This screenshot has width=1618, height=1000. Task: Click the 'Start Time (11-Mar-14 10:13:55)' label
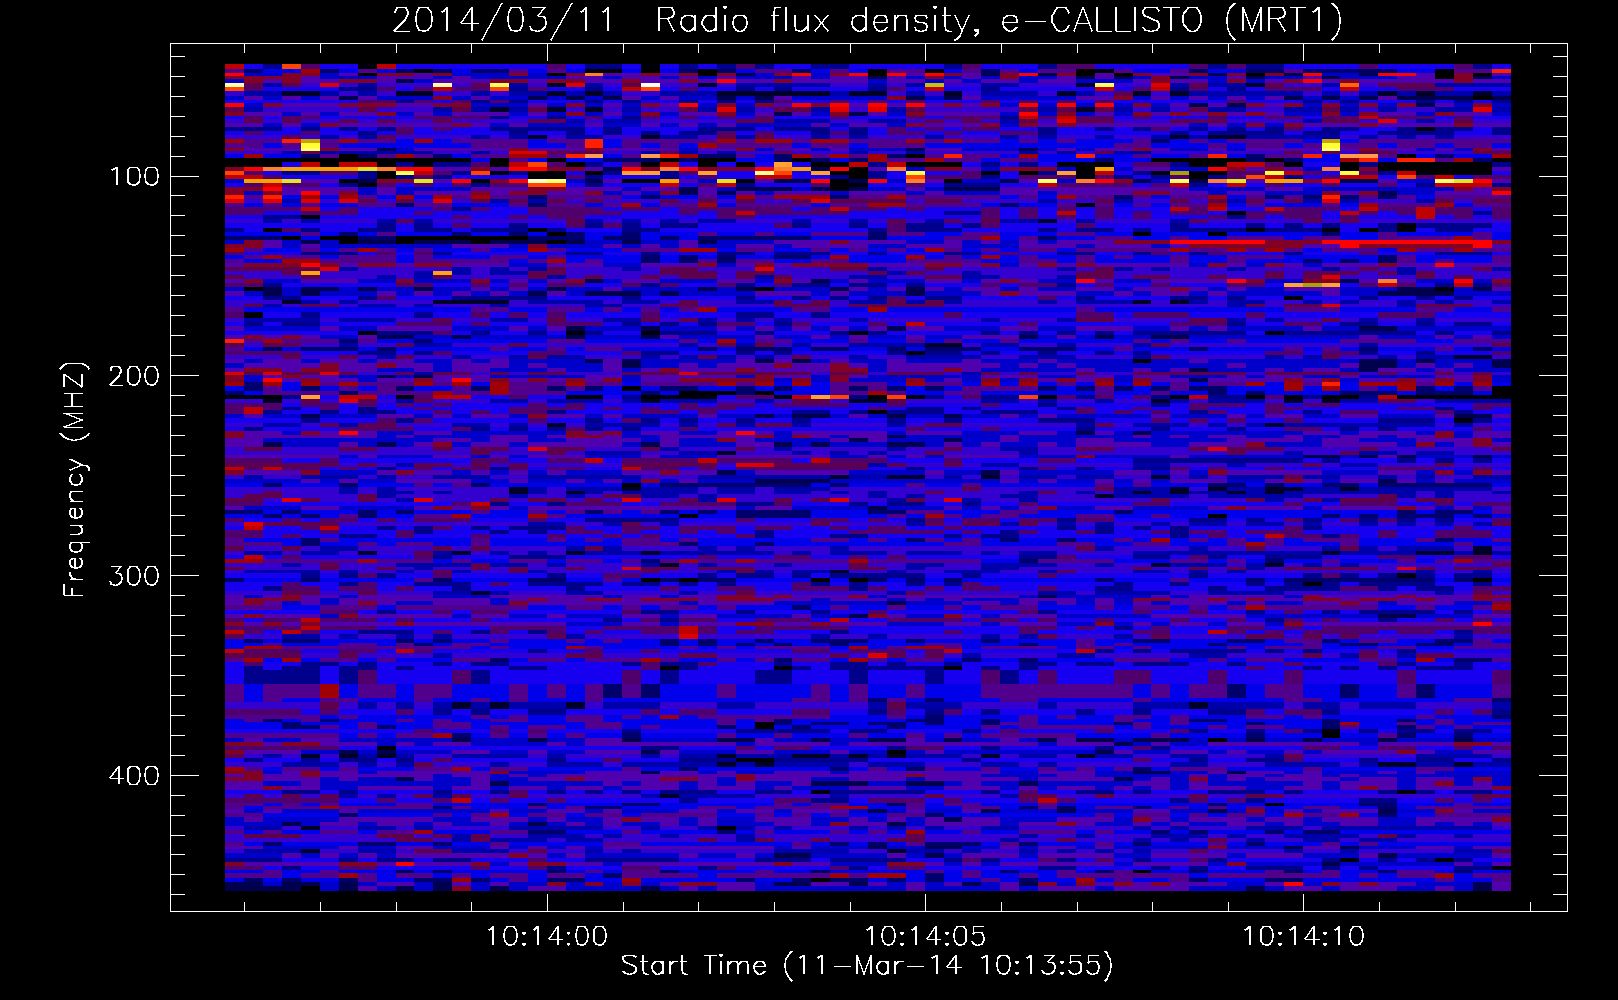point(867,966)
